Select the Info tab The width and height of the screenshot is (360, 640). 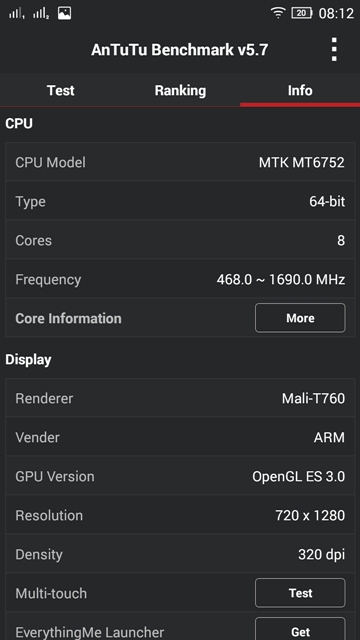[x=300, y=90]
